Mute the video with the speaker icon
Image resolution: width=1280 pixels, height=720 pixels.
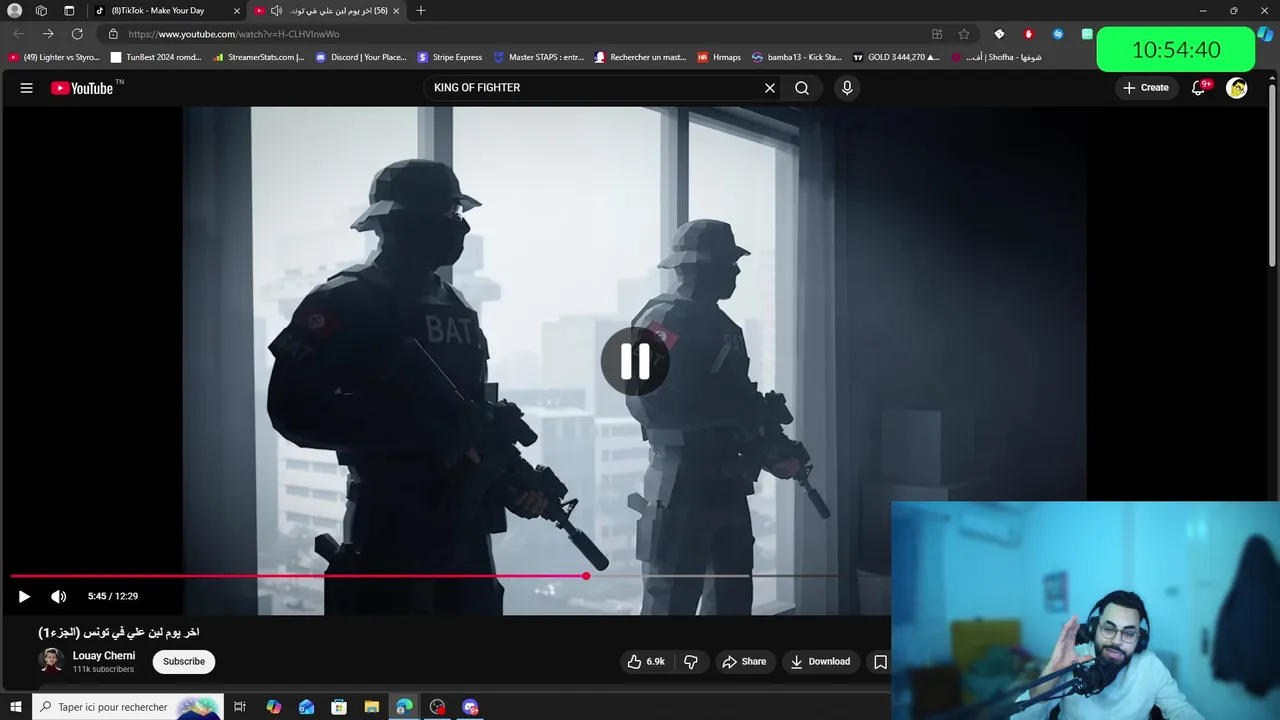click(59, 596)
